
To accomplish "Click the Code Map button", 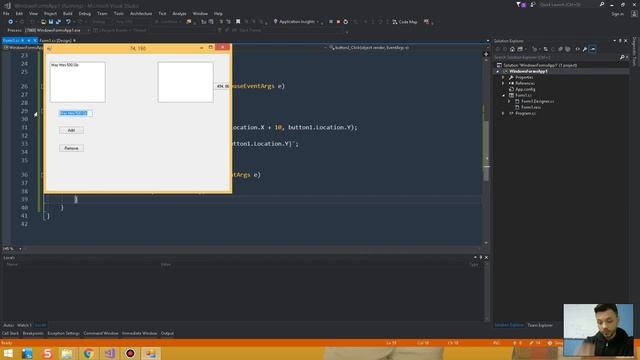I will click(405, 22).
